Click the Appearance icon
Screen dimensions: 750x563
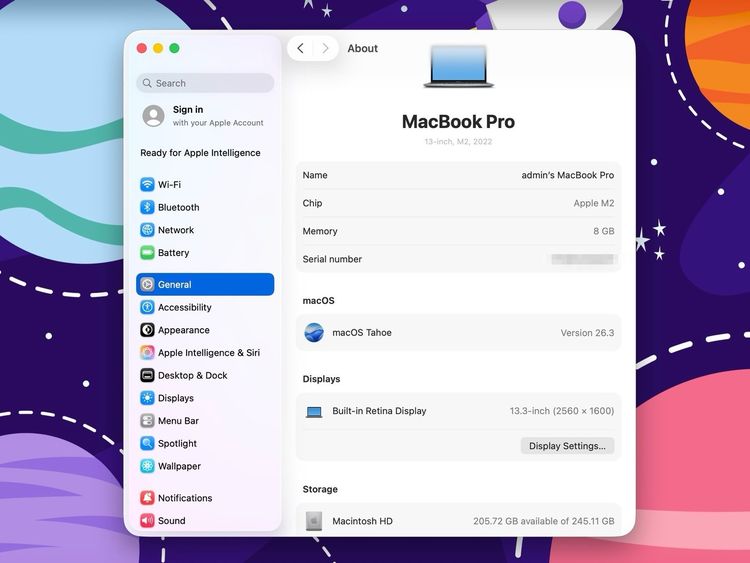coord(147,330)
